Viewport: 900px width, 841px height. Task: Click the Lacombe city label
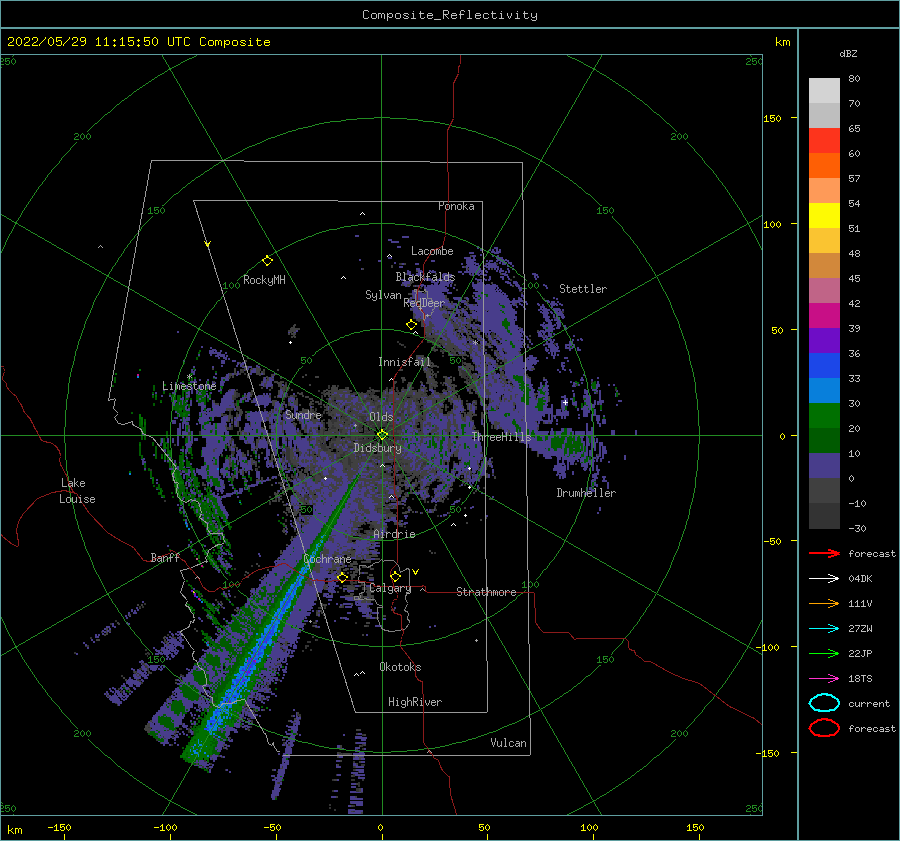tap(432, 251)
